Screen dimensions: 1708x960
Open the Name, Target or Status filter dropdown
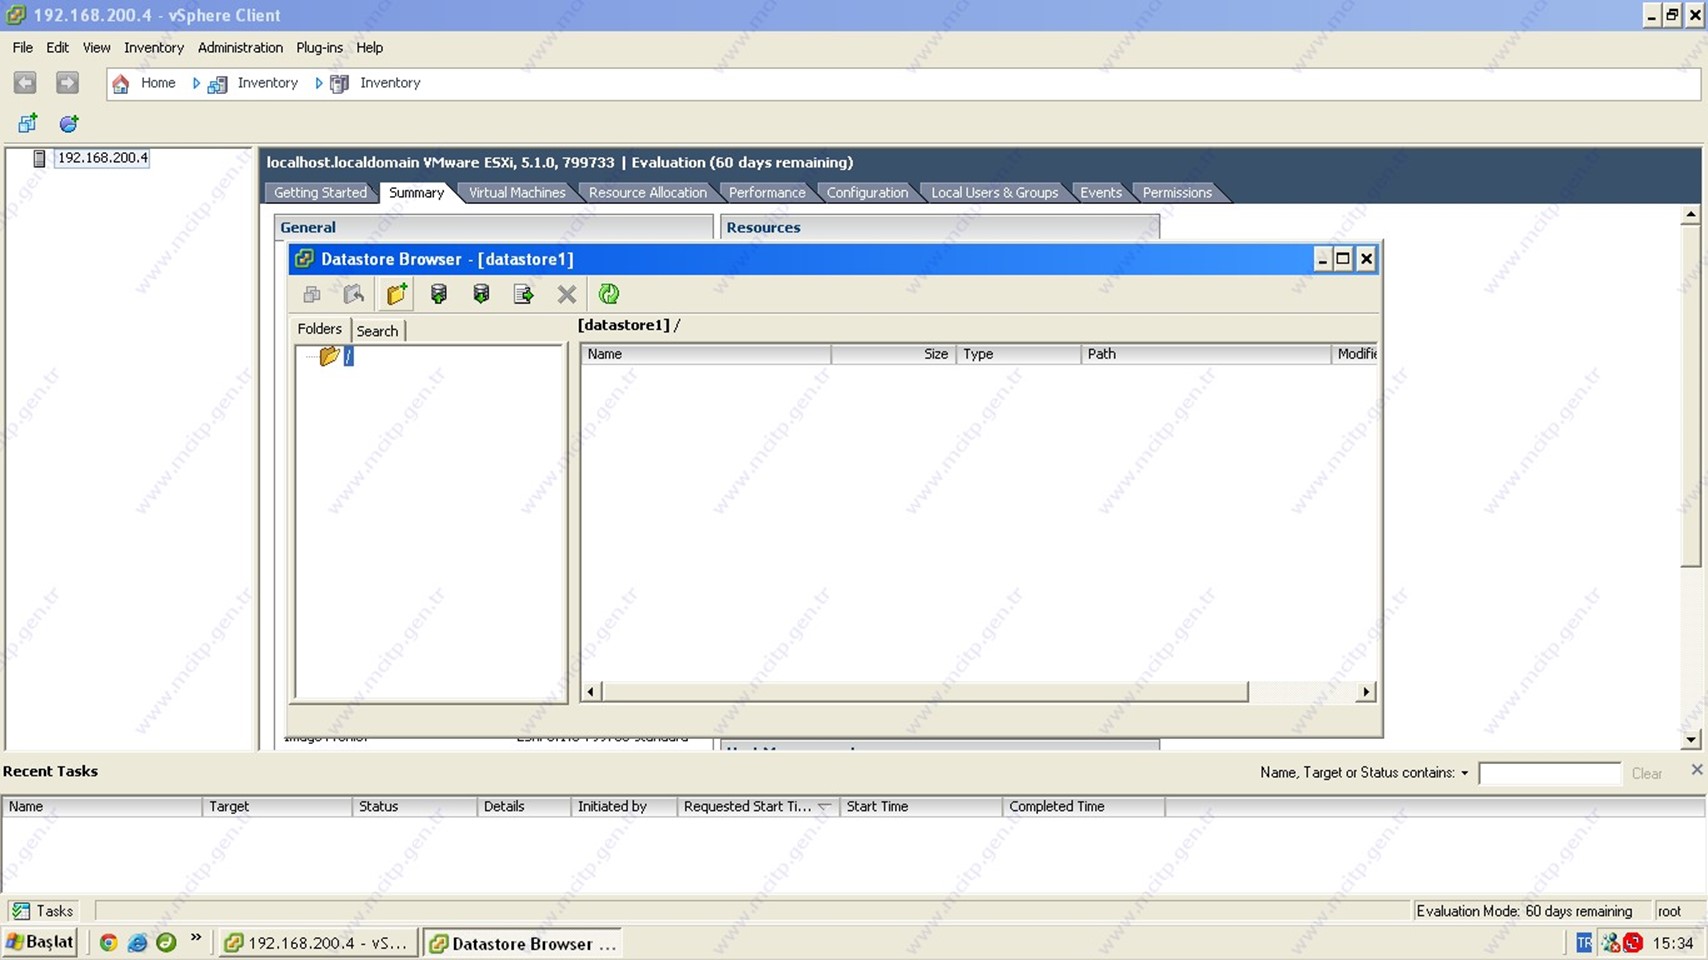(x=1464, y=773)
